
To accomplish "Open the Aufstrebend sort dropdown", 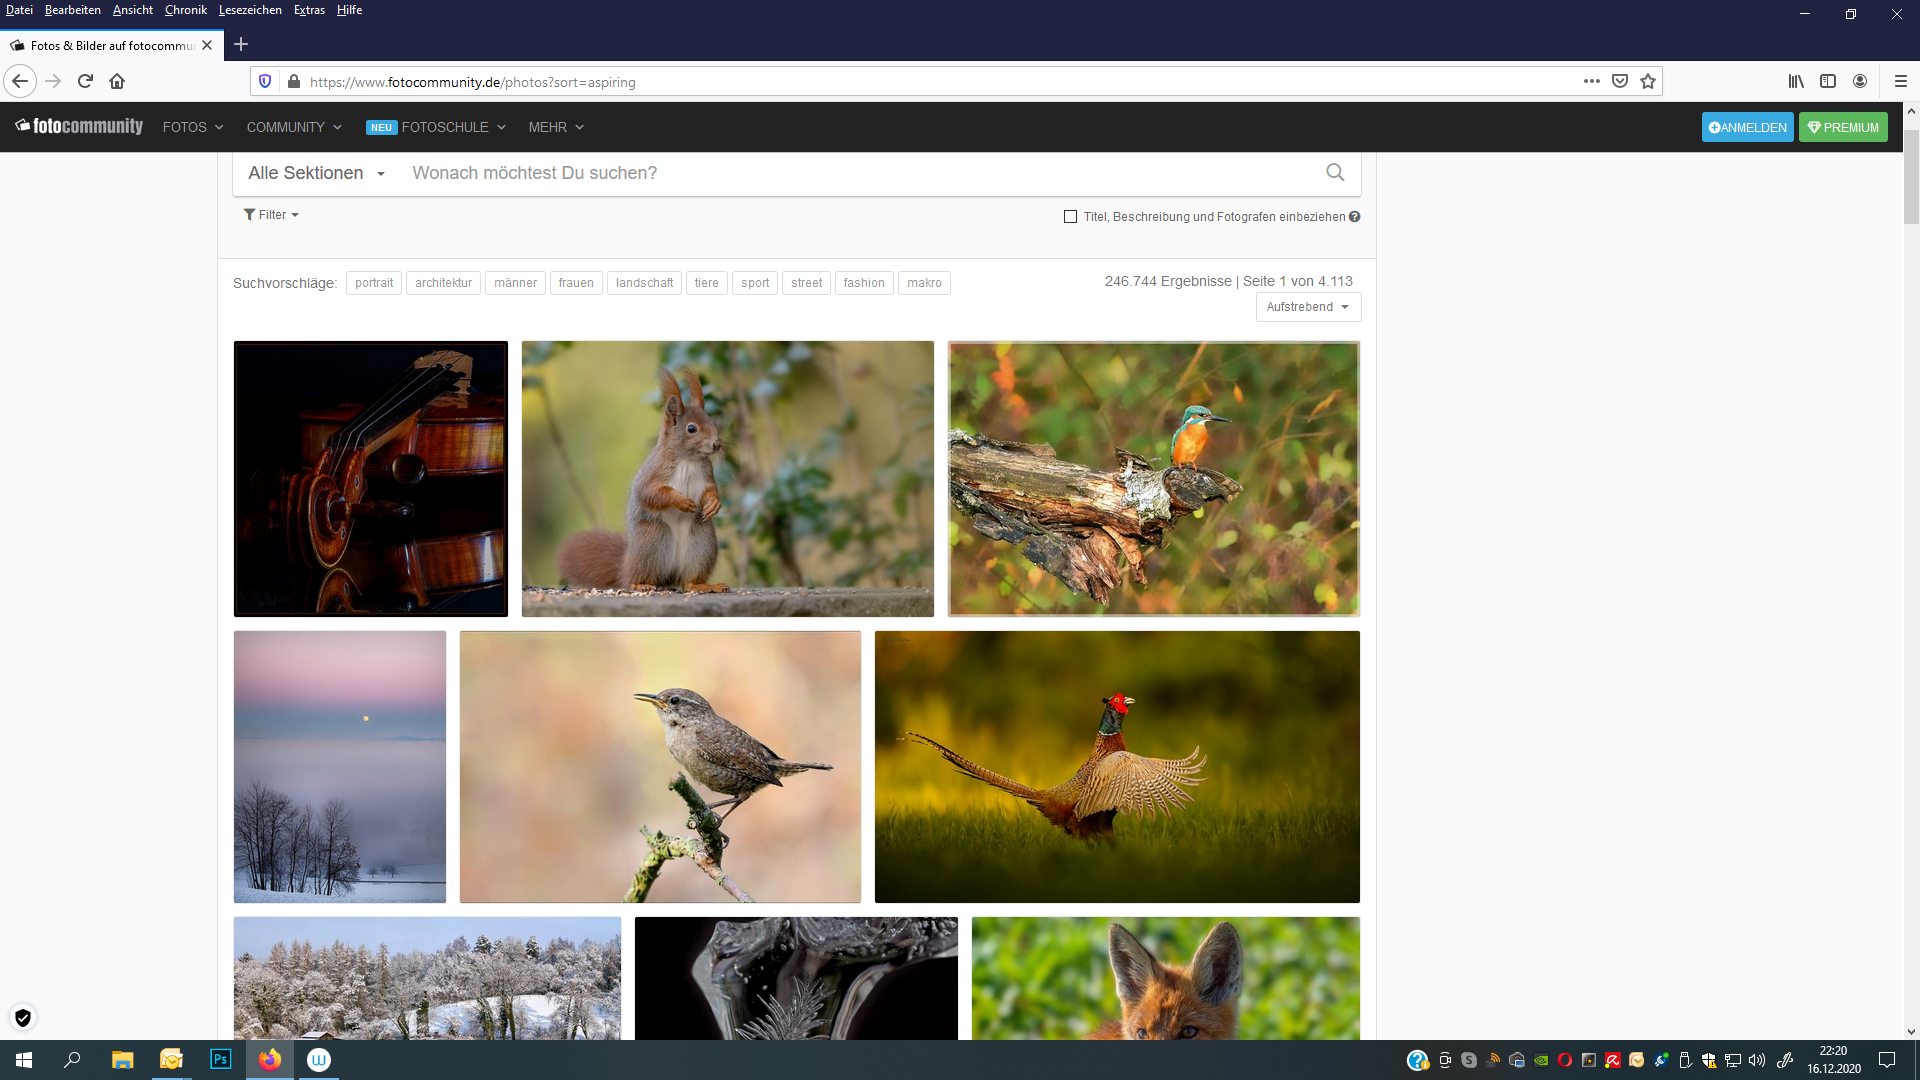I will coord(1308,307).
